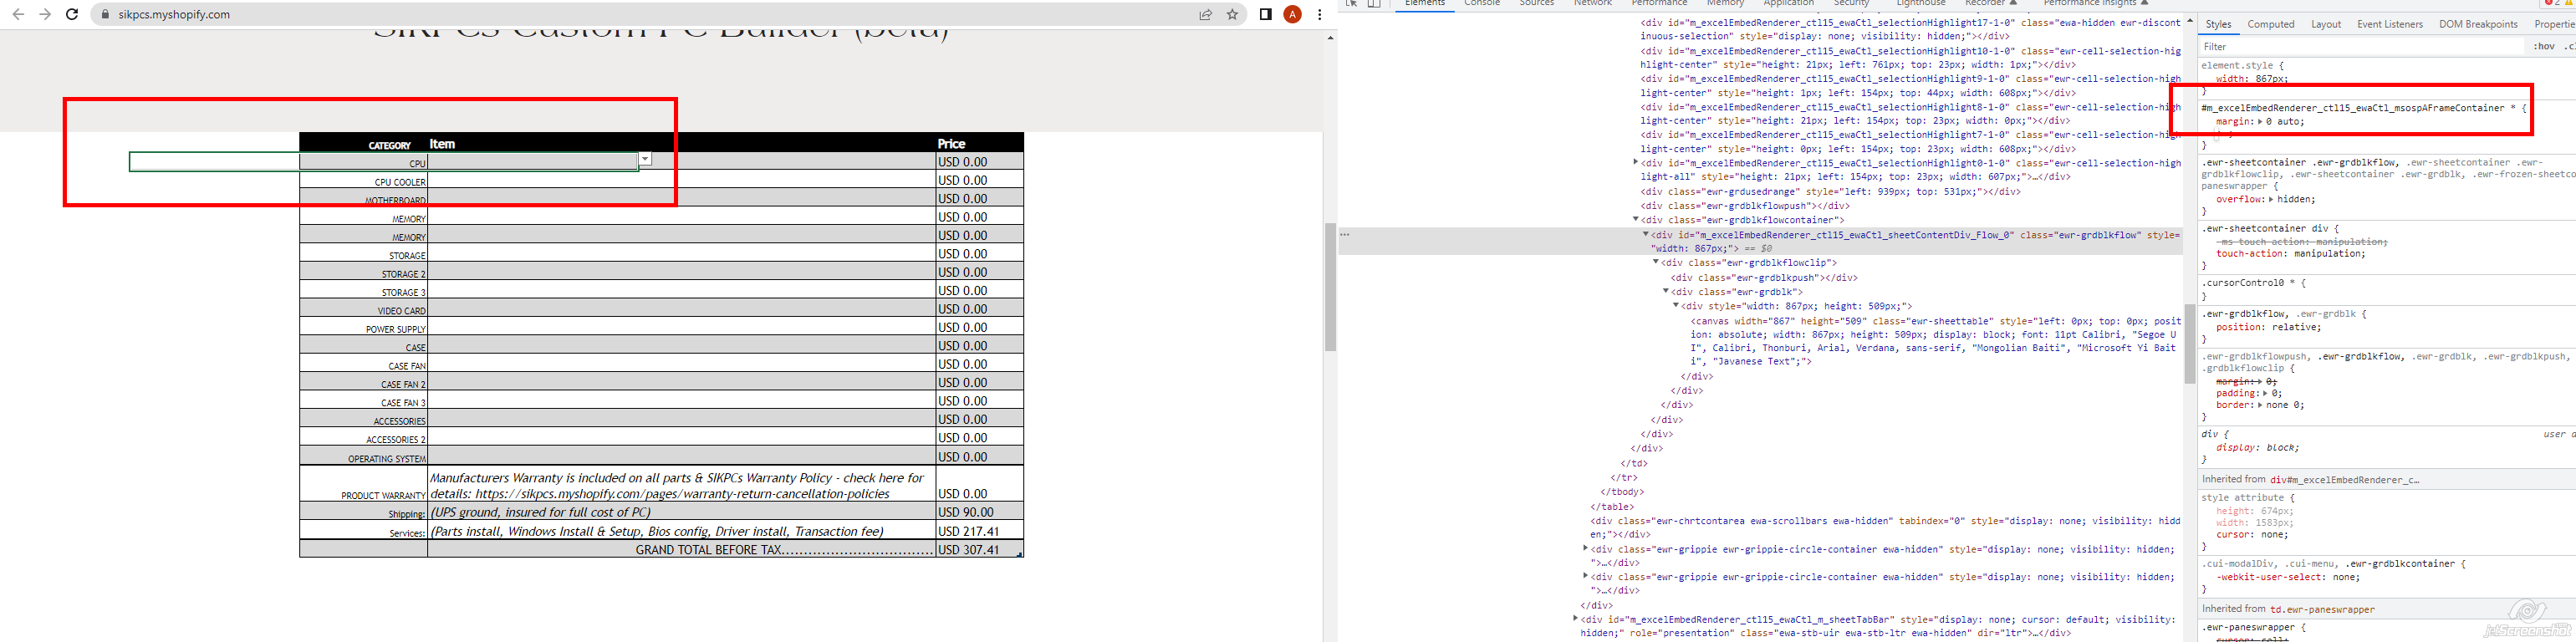Viewport: 2576px width, 642px height.
Task: Open the CPU item dropdown arrow
Action: [645, 159]
